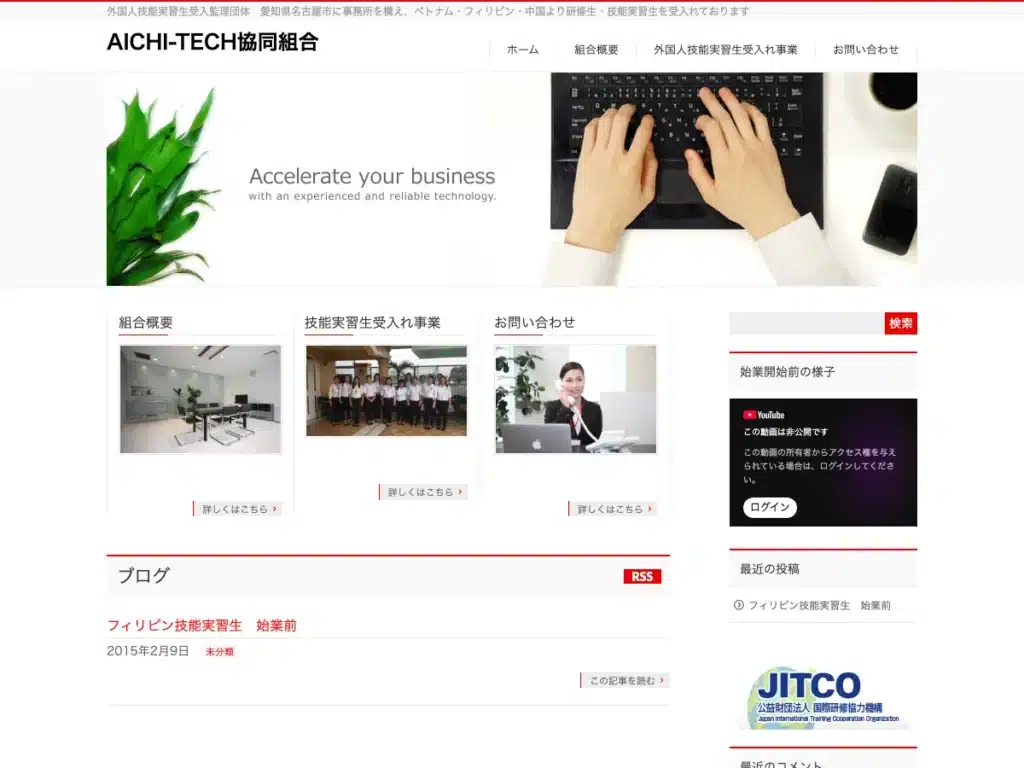Open recent post フィリピン技能実習生 始業前 in sidebar
Viewport: 1024px width, 768px height.
click(819, 605)
